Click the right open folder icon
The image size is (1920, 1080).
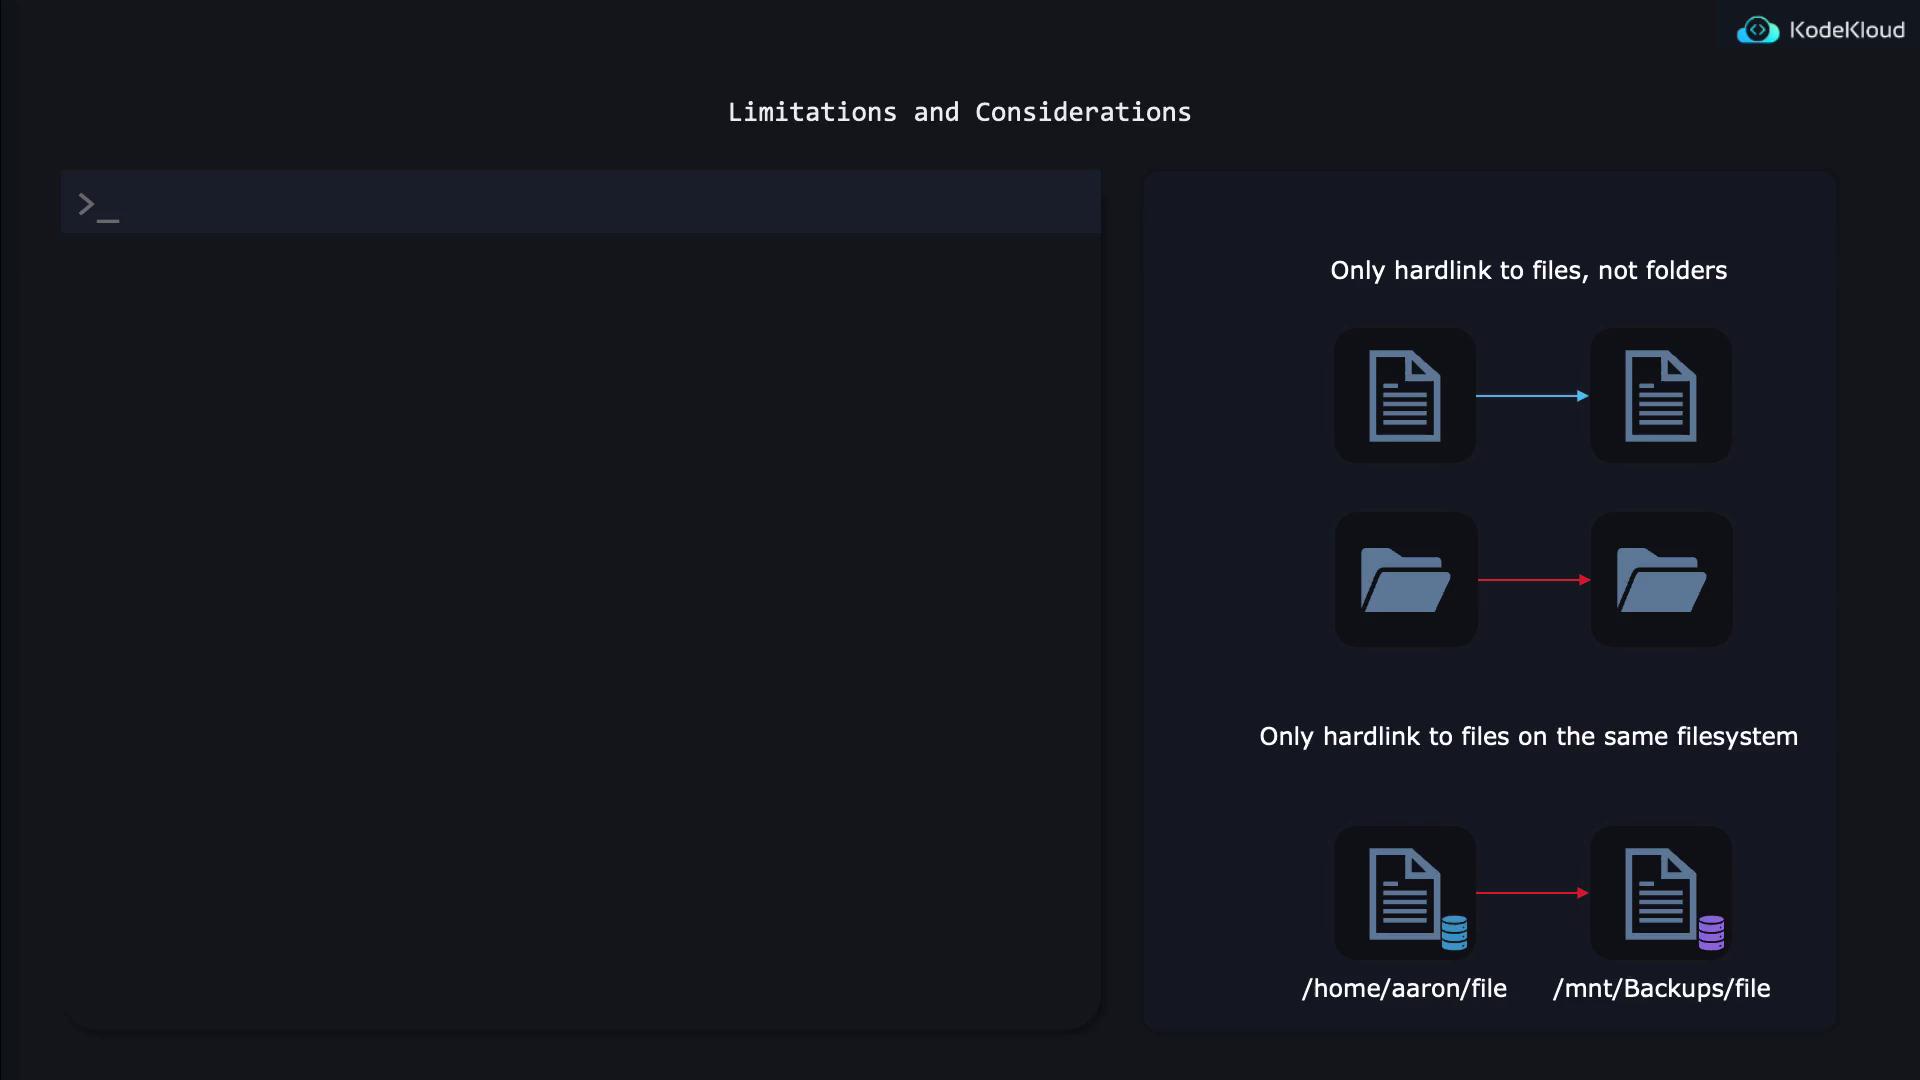pyautogui.click(x=1661, y=580)
